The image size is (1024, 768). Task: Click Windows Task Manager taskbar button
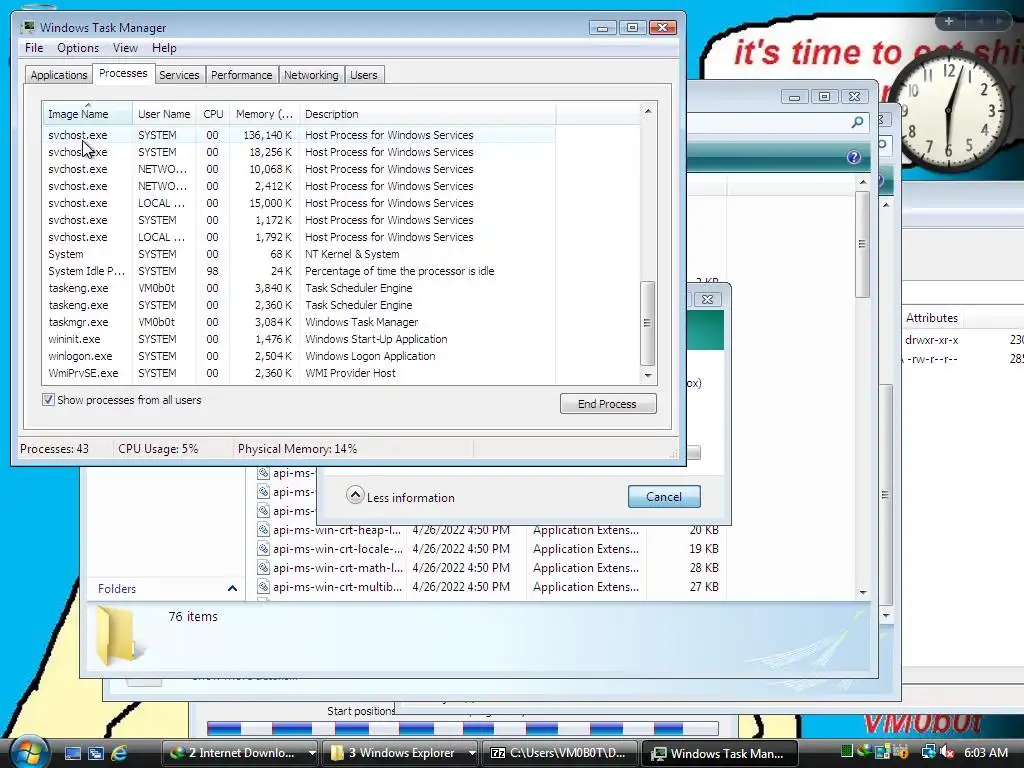pyautogui.click(x=719, y=753)
